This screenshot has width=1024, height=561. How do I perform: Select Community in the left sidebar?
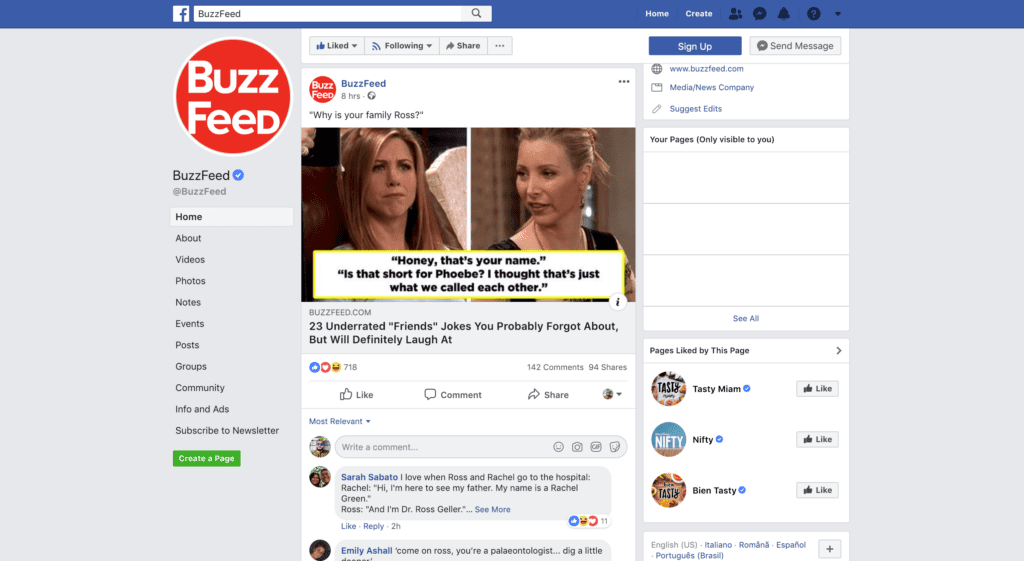(200, 387)
